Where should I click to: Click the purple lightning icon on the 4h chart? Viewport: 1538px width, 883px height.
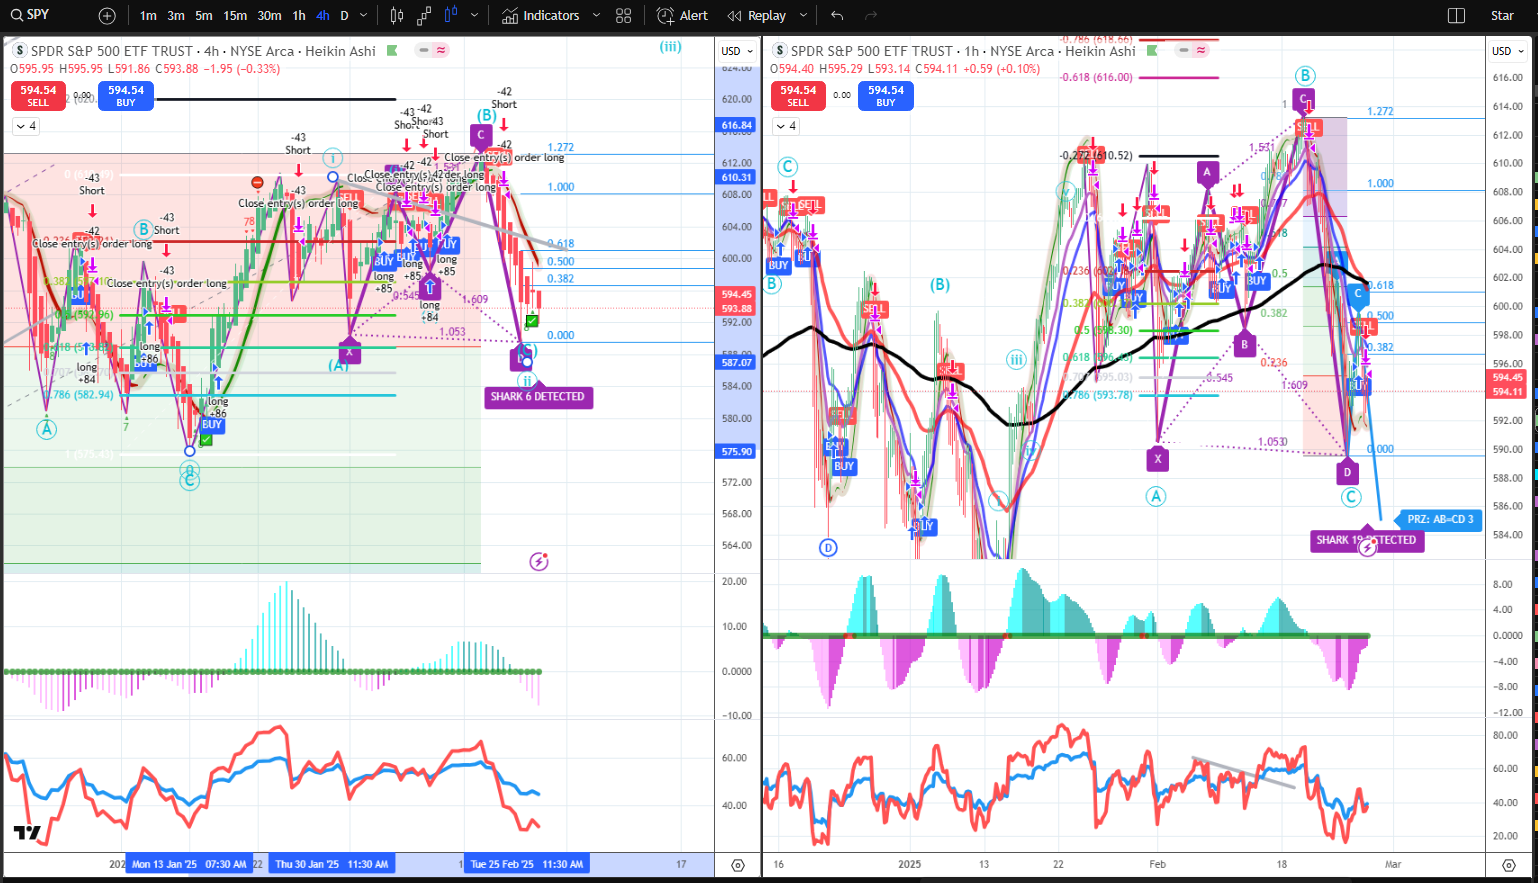[539, 561]
